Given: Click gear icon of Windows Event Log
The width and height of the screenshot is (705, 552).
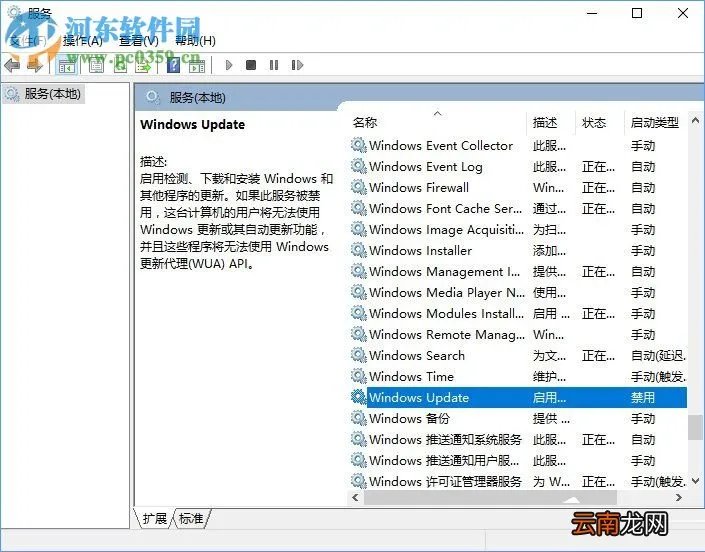Looking at the screenshot, I should point(359,166).
